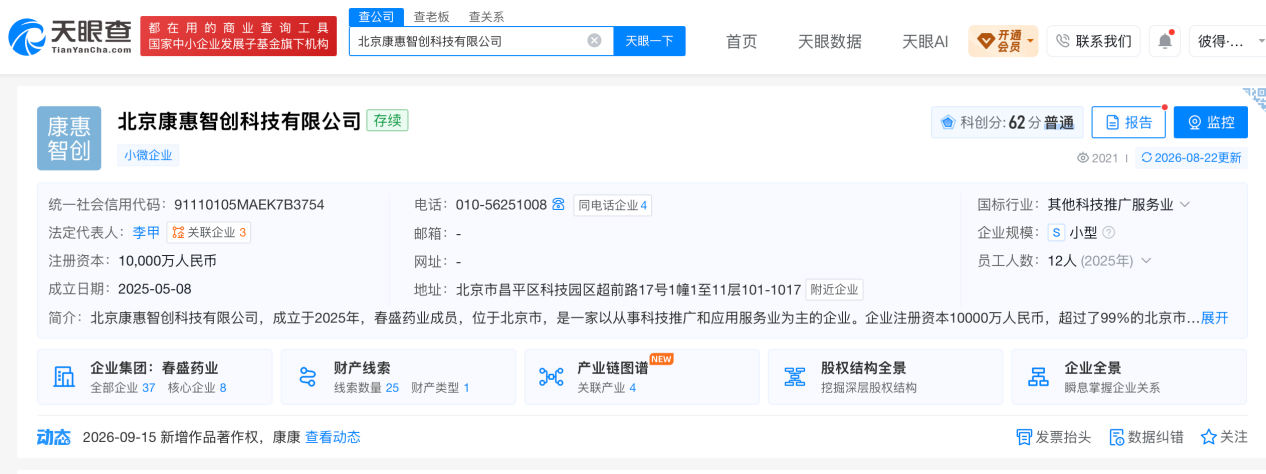Click the phone lookup icon beside the number
Viewport: 1266px width, 474px height.
pos(558,205)
